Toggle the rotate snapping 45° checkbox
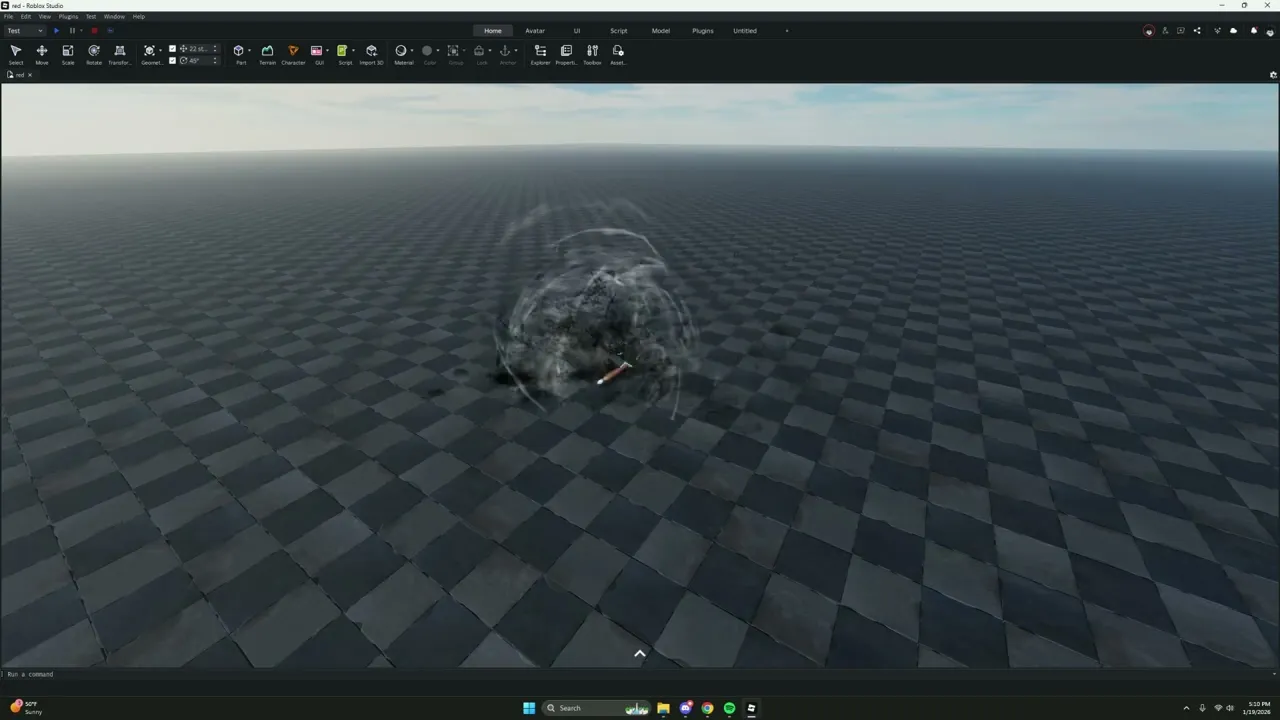Image resolution: width=1280 pixels, height=720 pixels. tap(172, 60)
